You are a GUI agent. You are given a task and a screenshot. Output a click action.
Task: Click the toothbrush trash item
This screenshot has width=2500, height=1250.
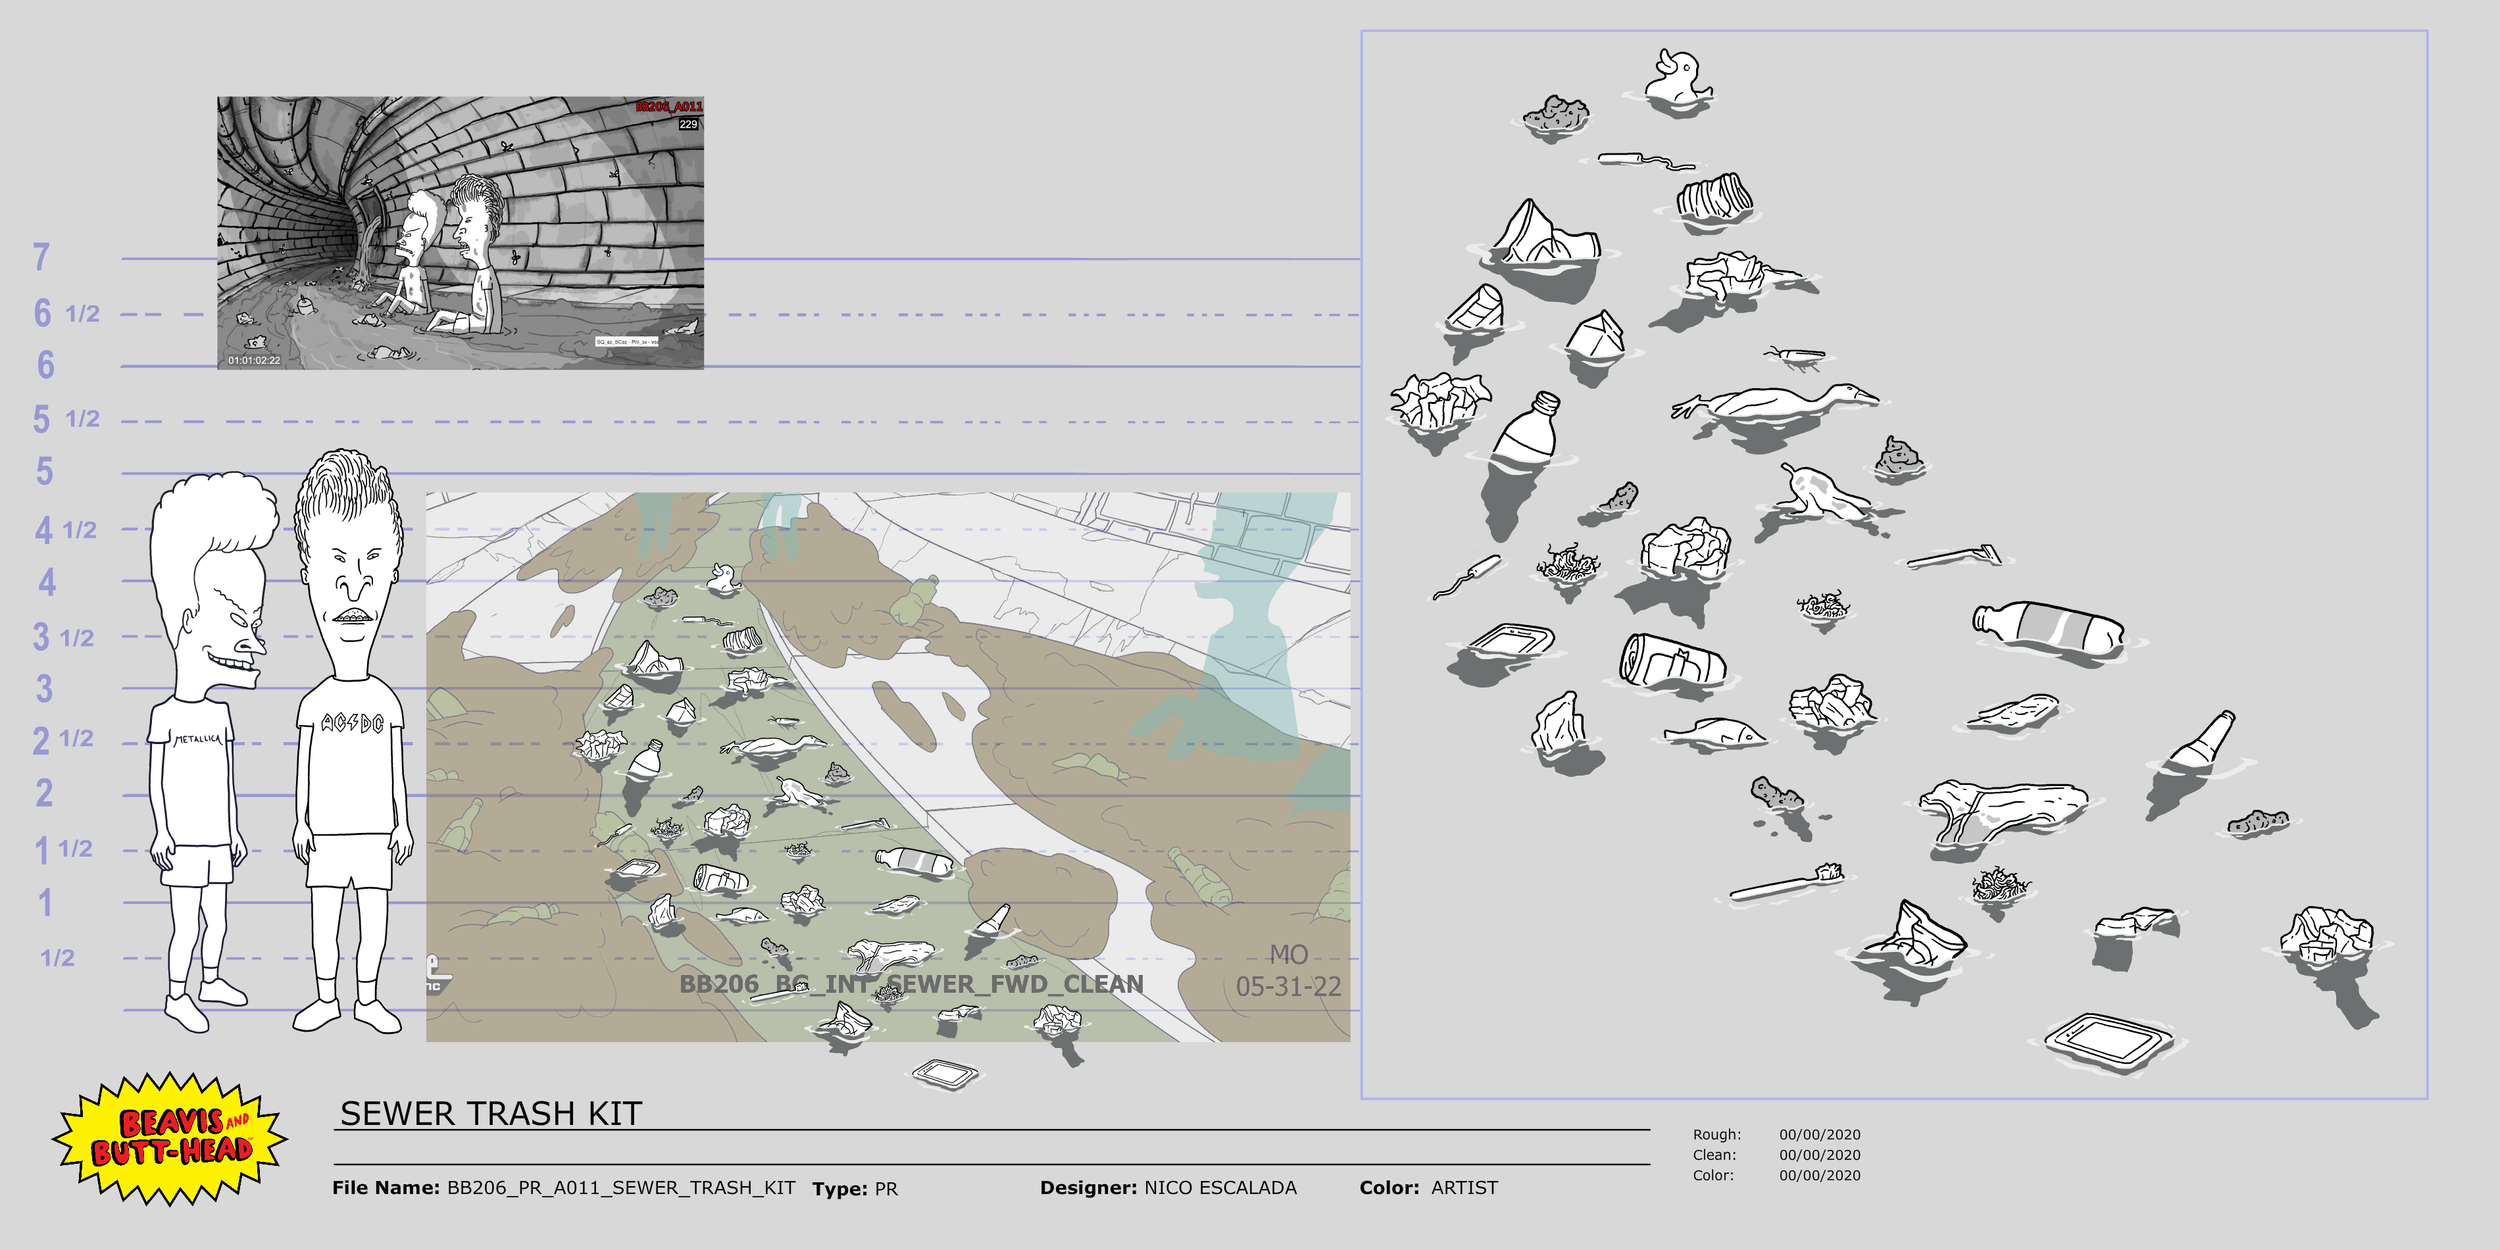click(x=1787, y=884)
